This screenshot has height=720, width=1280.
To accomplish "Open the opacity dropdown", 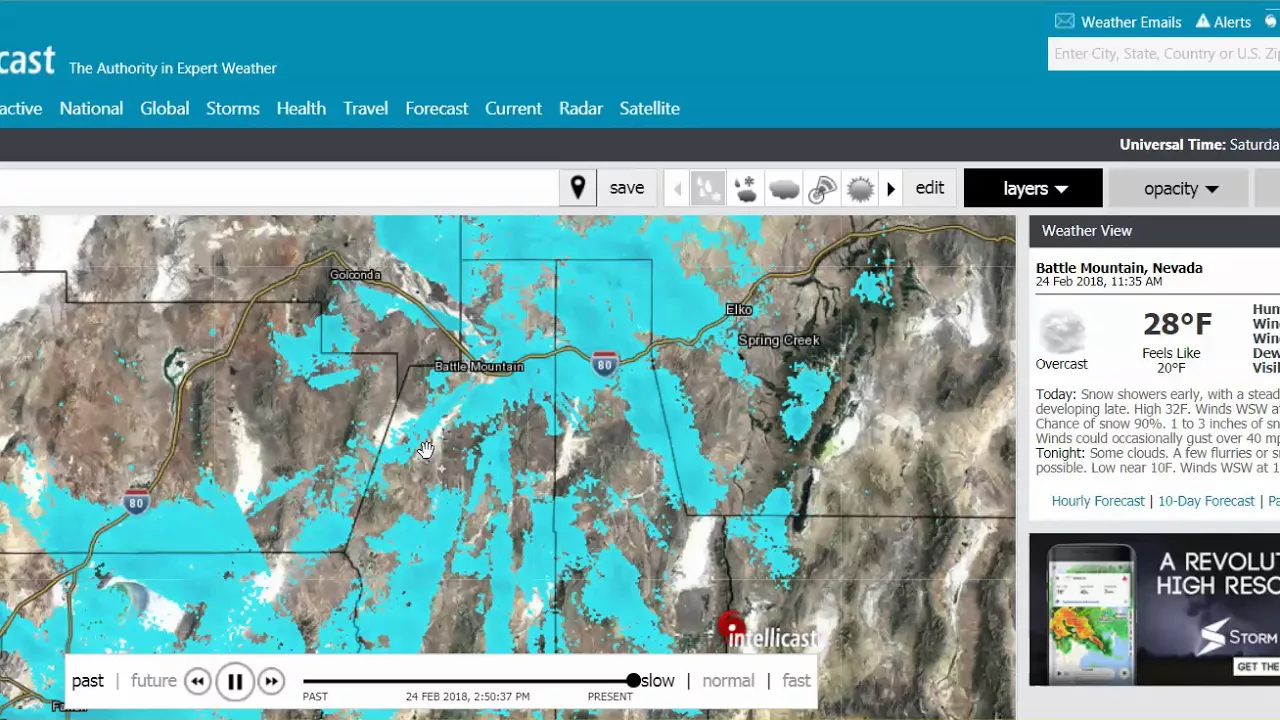I will (1181, 188).
